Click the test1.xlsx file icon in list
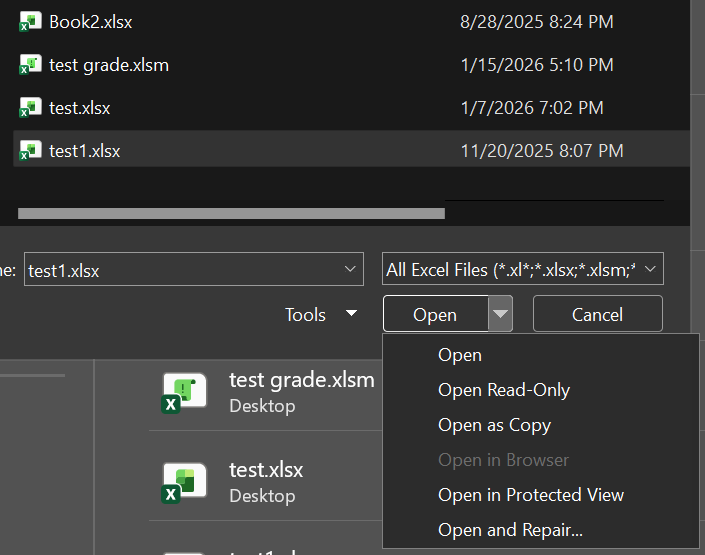Image resolution: width=705 pixels, height=555 pixels. [30, 151]
